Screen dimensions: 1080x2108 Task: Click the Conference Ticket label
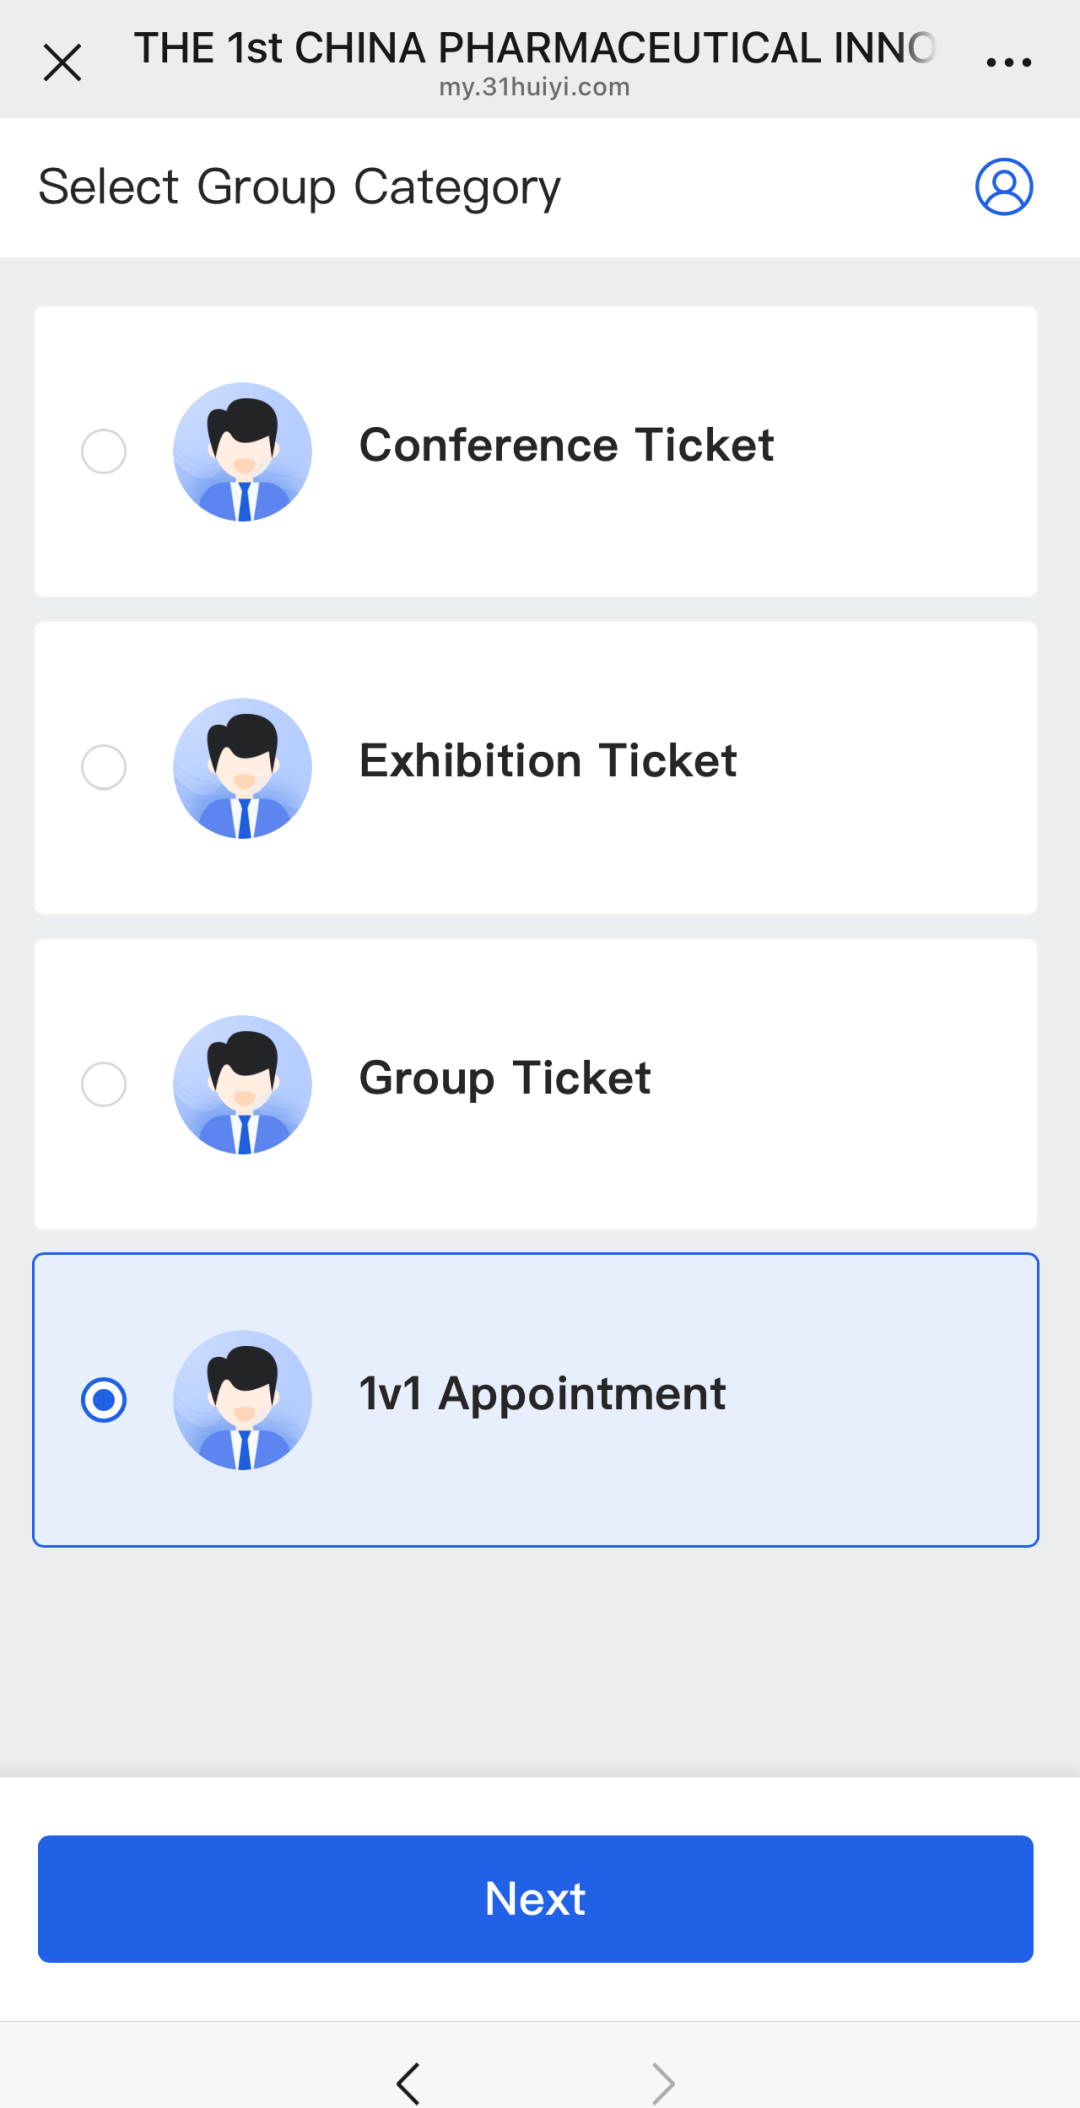566,446
